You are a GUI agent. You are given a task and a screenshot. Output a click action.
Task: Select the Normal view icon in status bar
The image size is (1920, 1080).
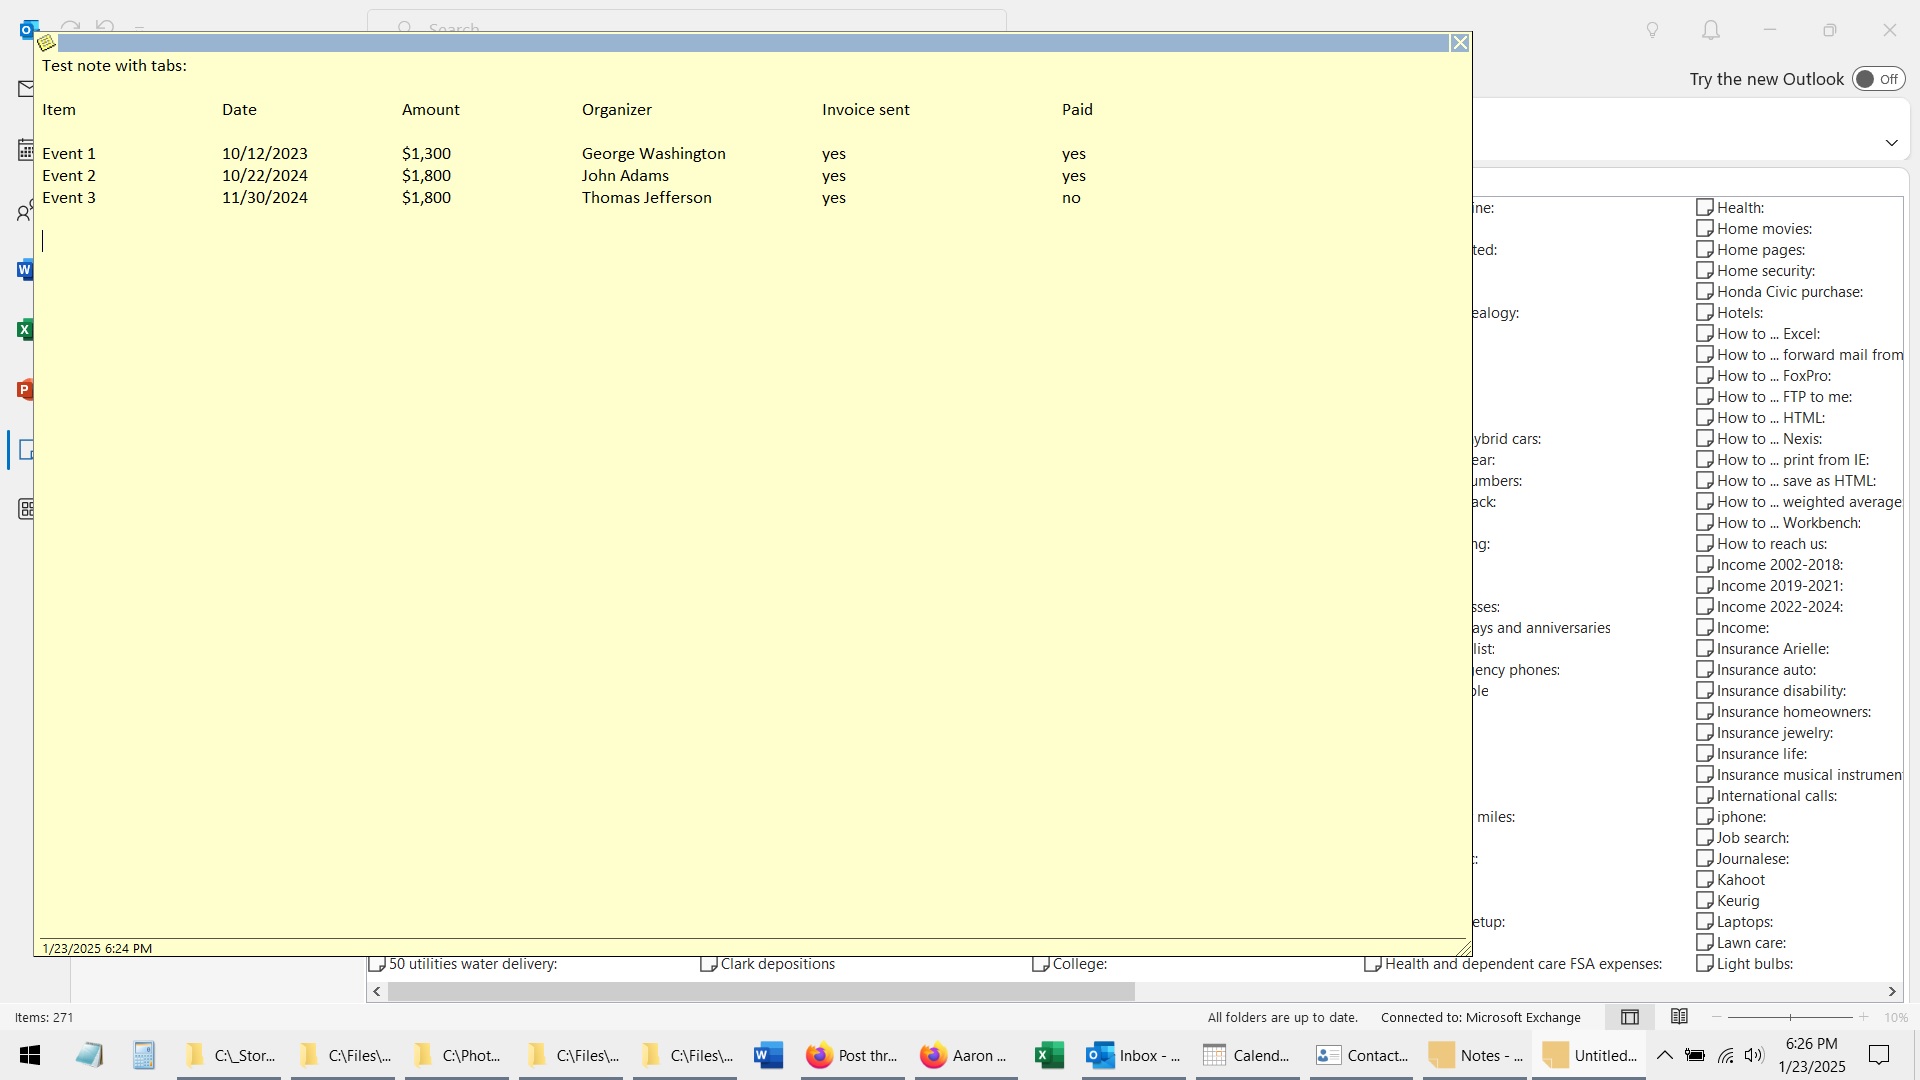coord(1629,1016)
